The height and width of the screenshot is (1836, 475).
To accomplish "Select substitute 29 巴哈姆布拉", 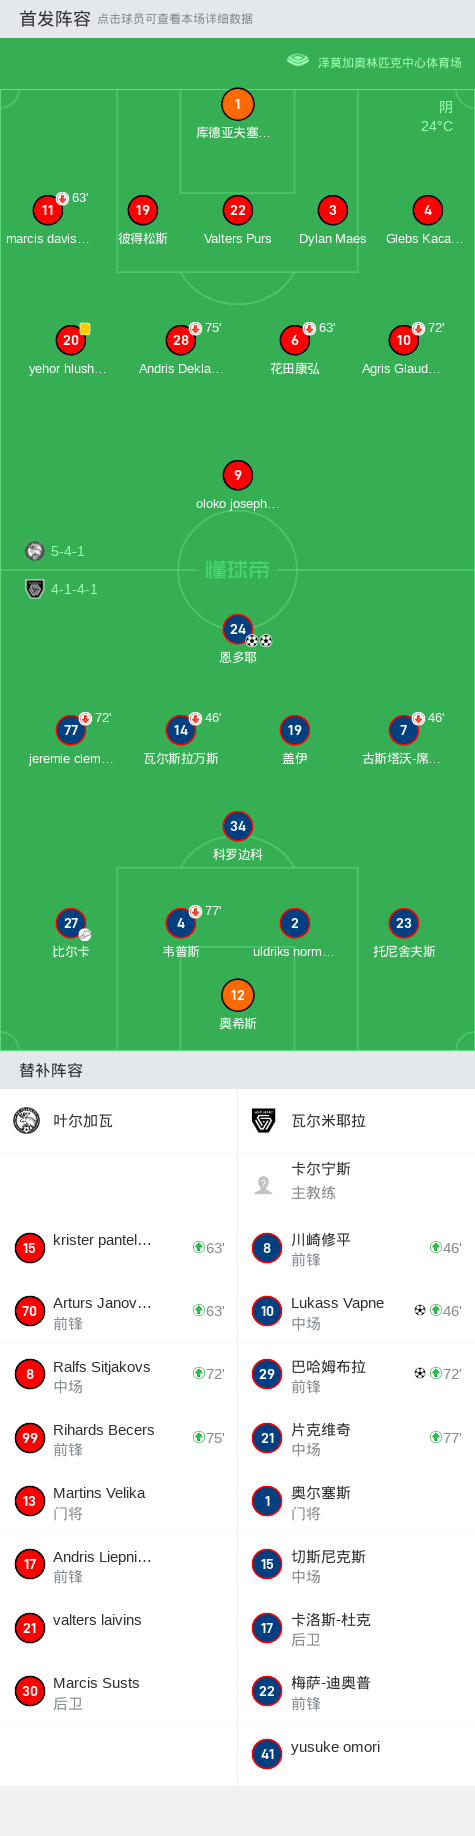I will point(356,1374).
